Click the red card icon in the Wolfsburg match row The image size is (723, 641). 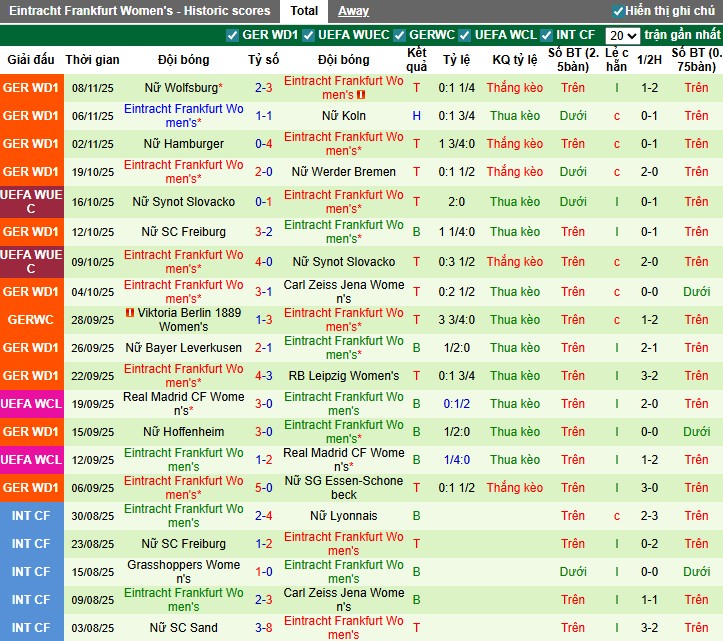tap(361, 95)
